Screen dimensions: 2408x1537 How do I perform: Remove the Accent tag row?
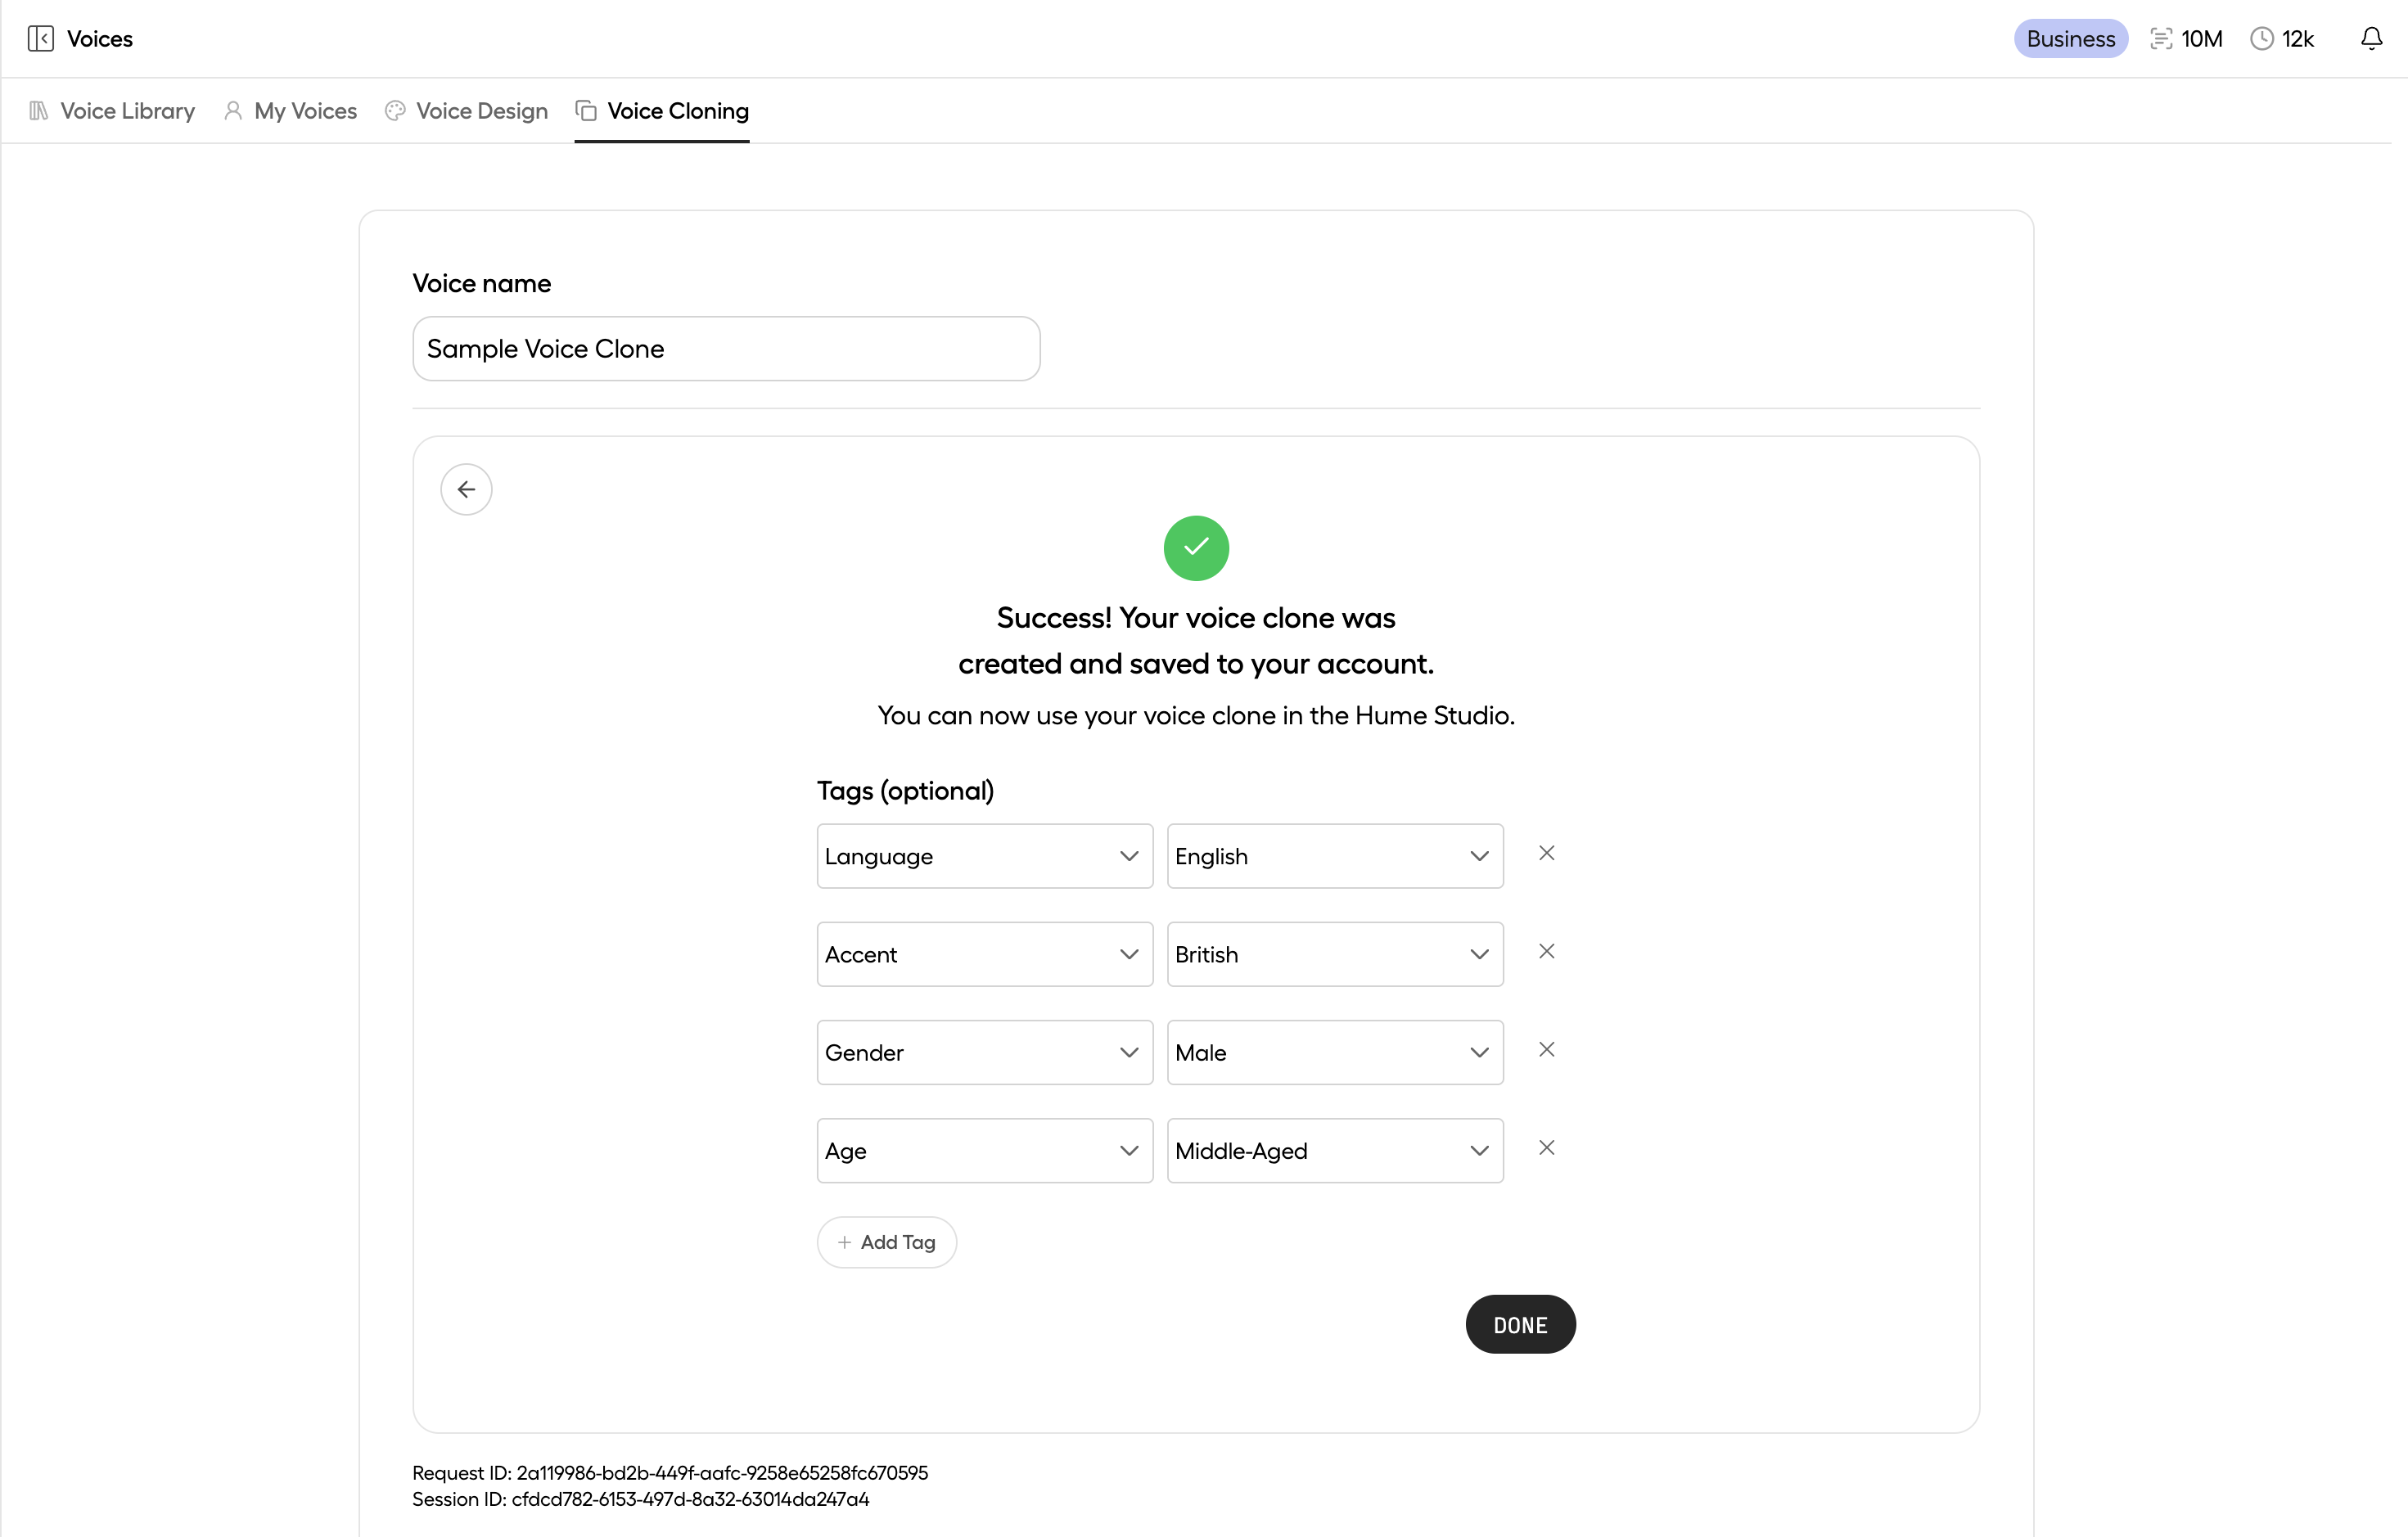pyautogui.click(x=1546, y=951)
